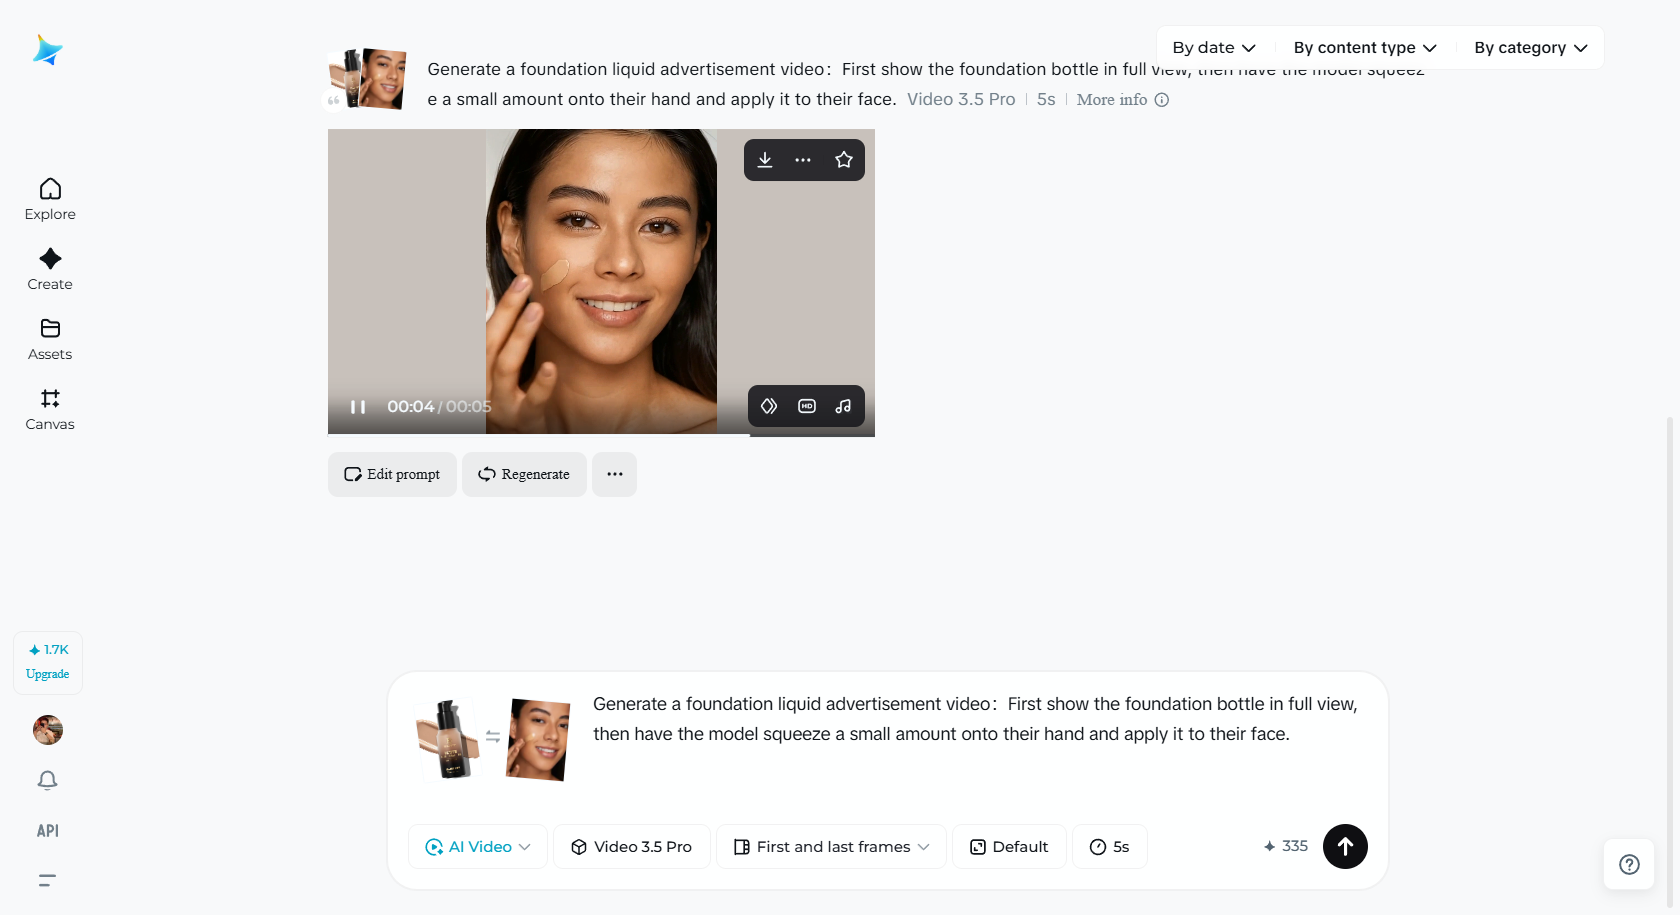The image size is (1680, 915).
Task: Switch to the Create section
Action: tap(49, 268)
